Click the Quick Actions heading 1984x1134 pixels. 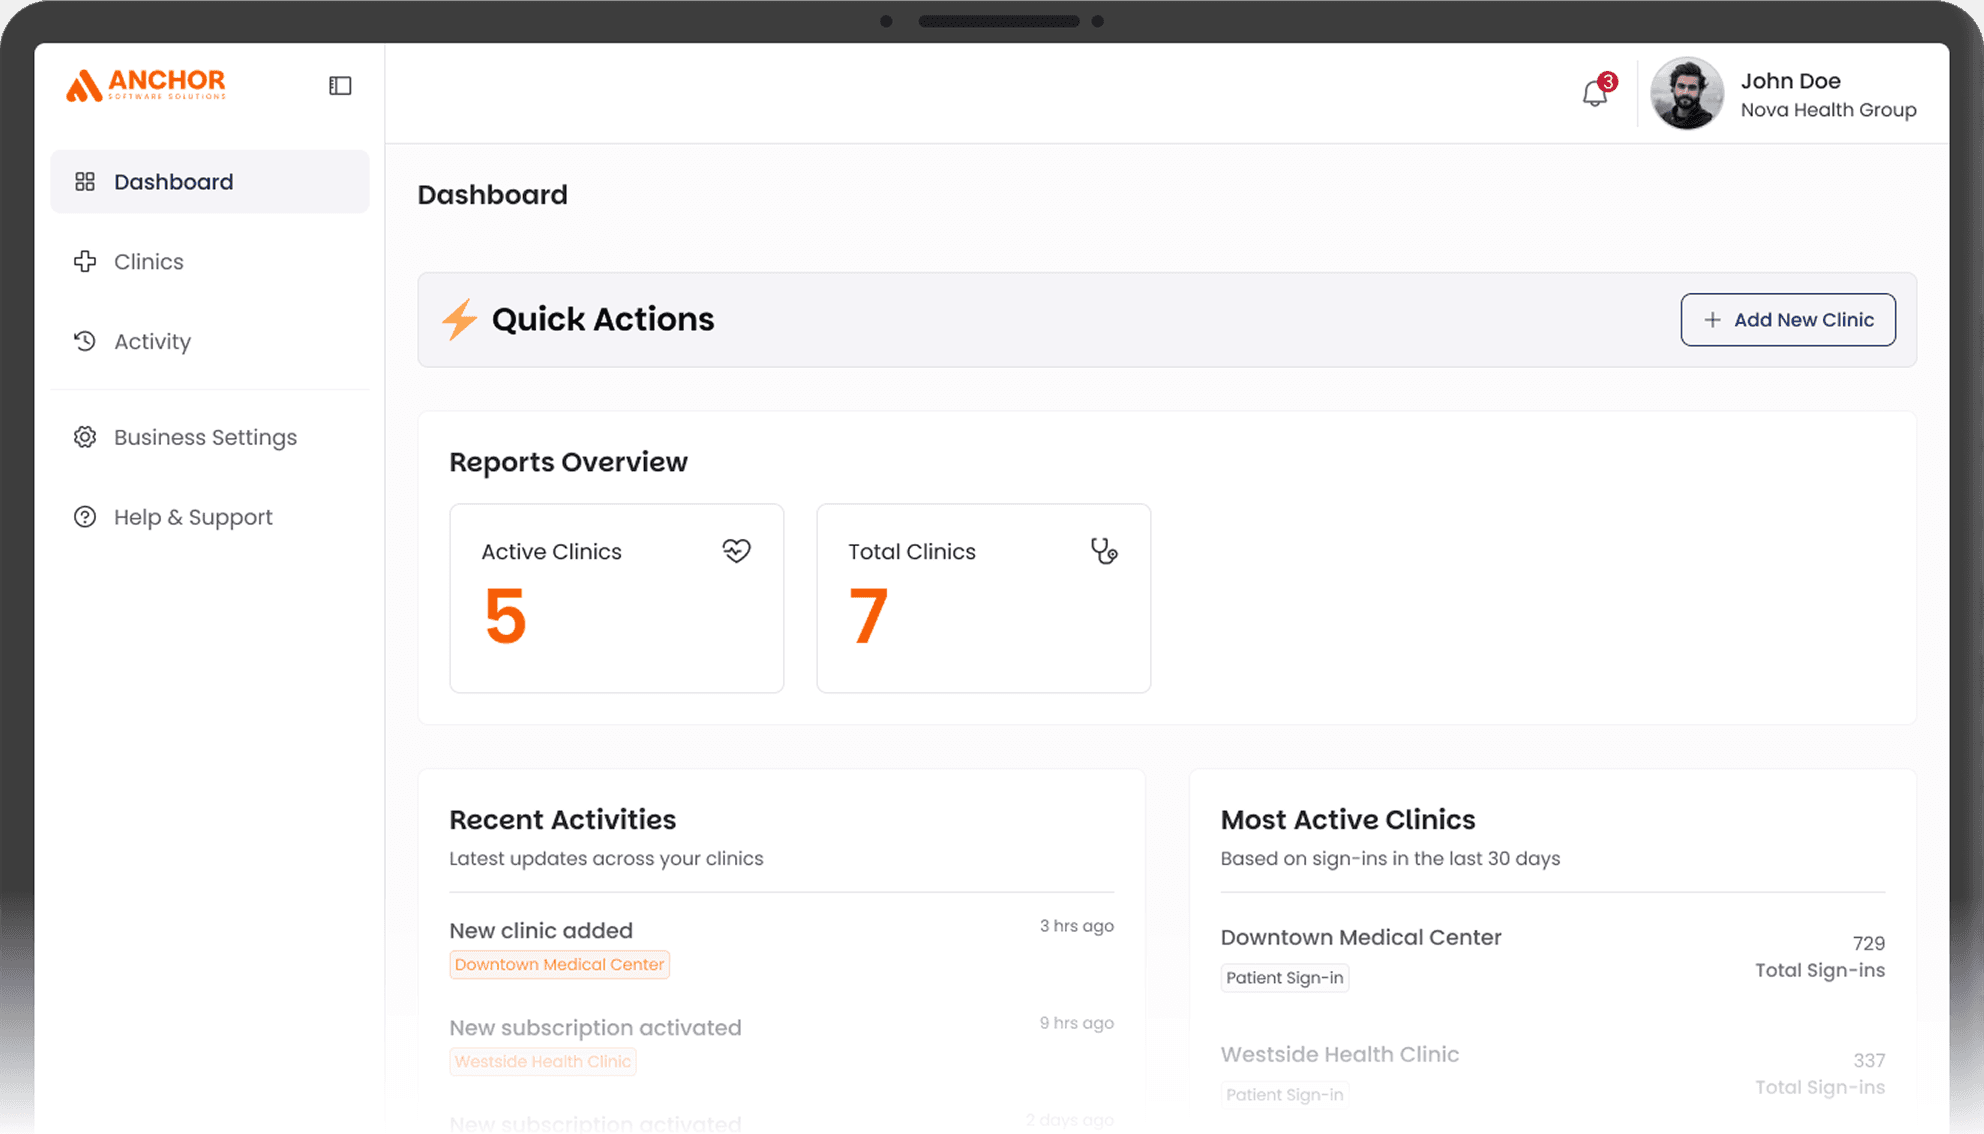click(603, 320)
